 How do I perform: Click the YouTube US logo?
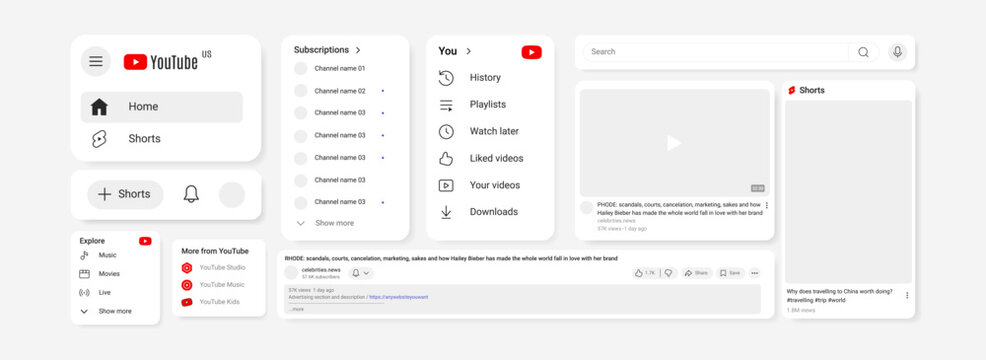167,61
